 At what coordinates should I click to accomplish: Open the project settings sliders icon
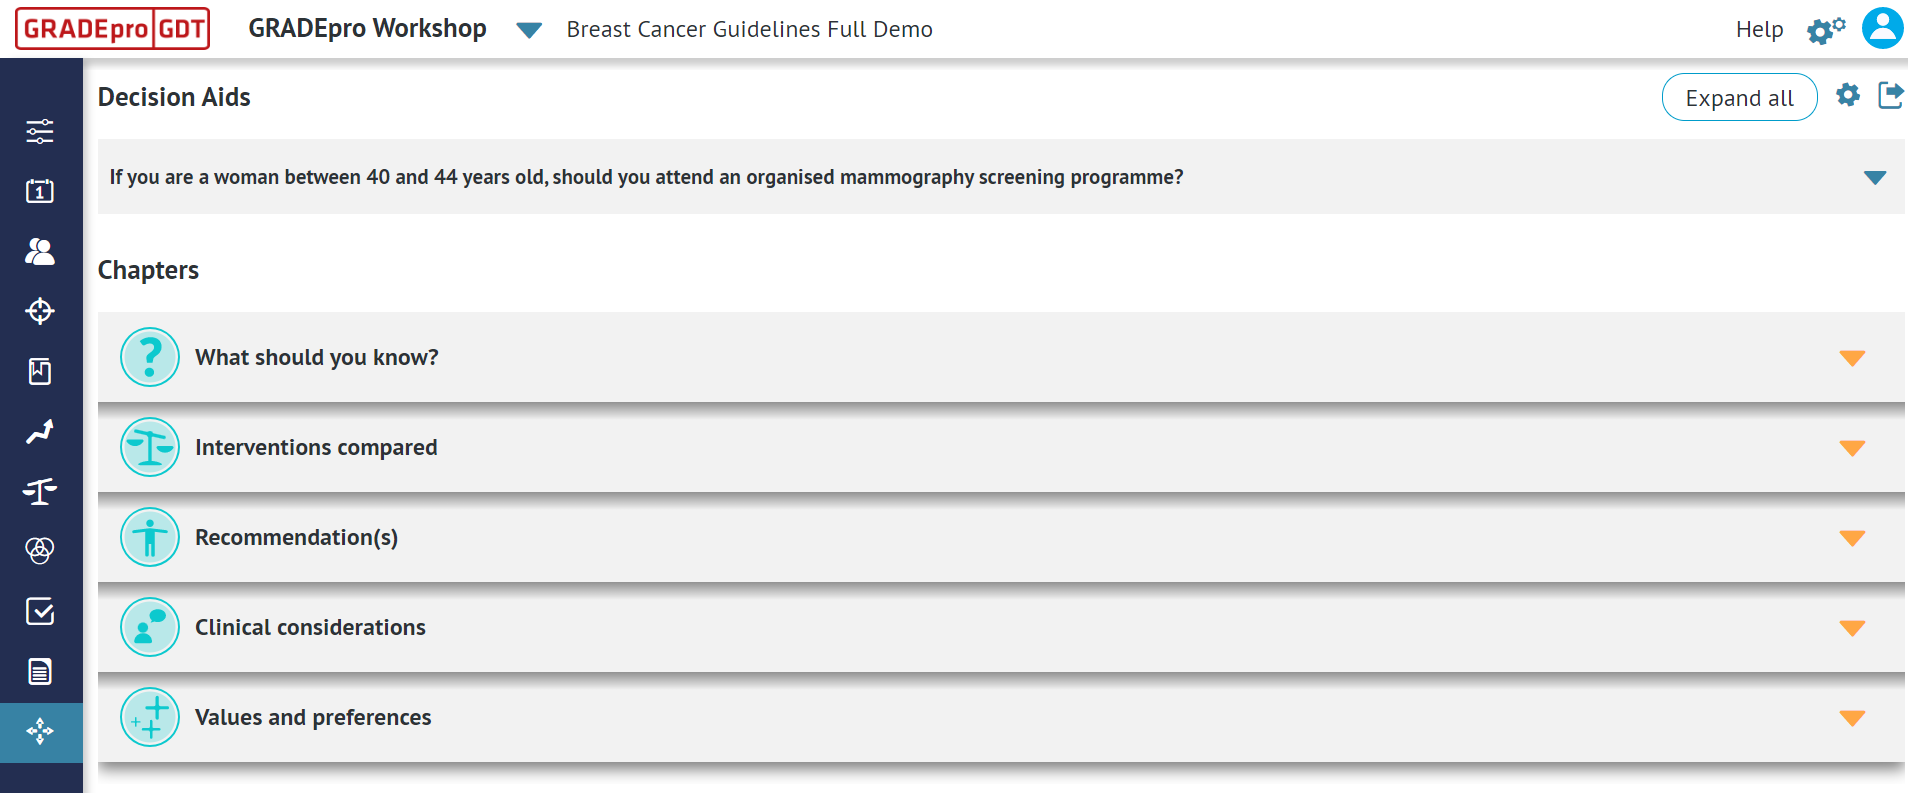point(40,131)
